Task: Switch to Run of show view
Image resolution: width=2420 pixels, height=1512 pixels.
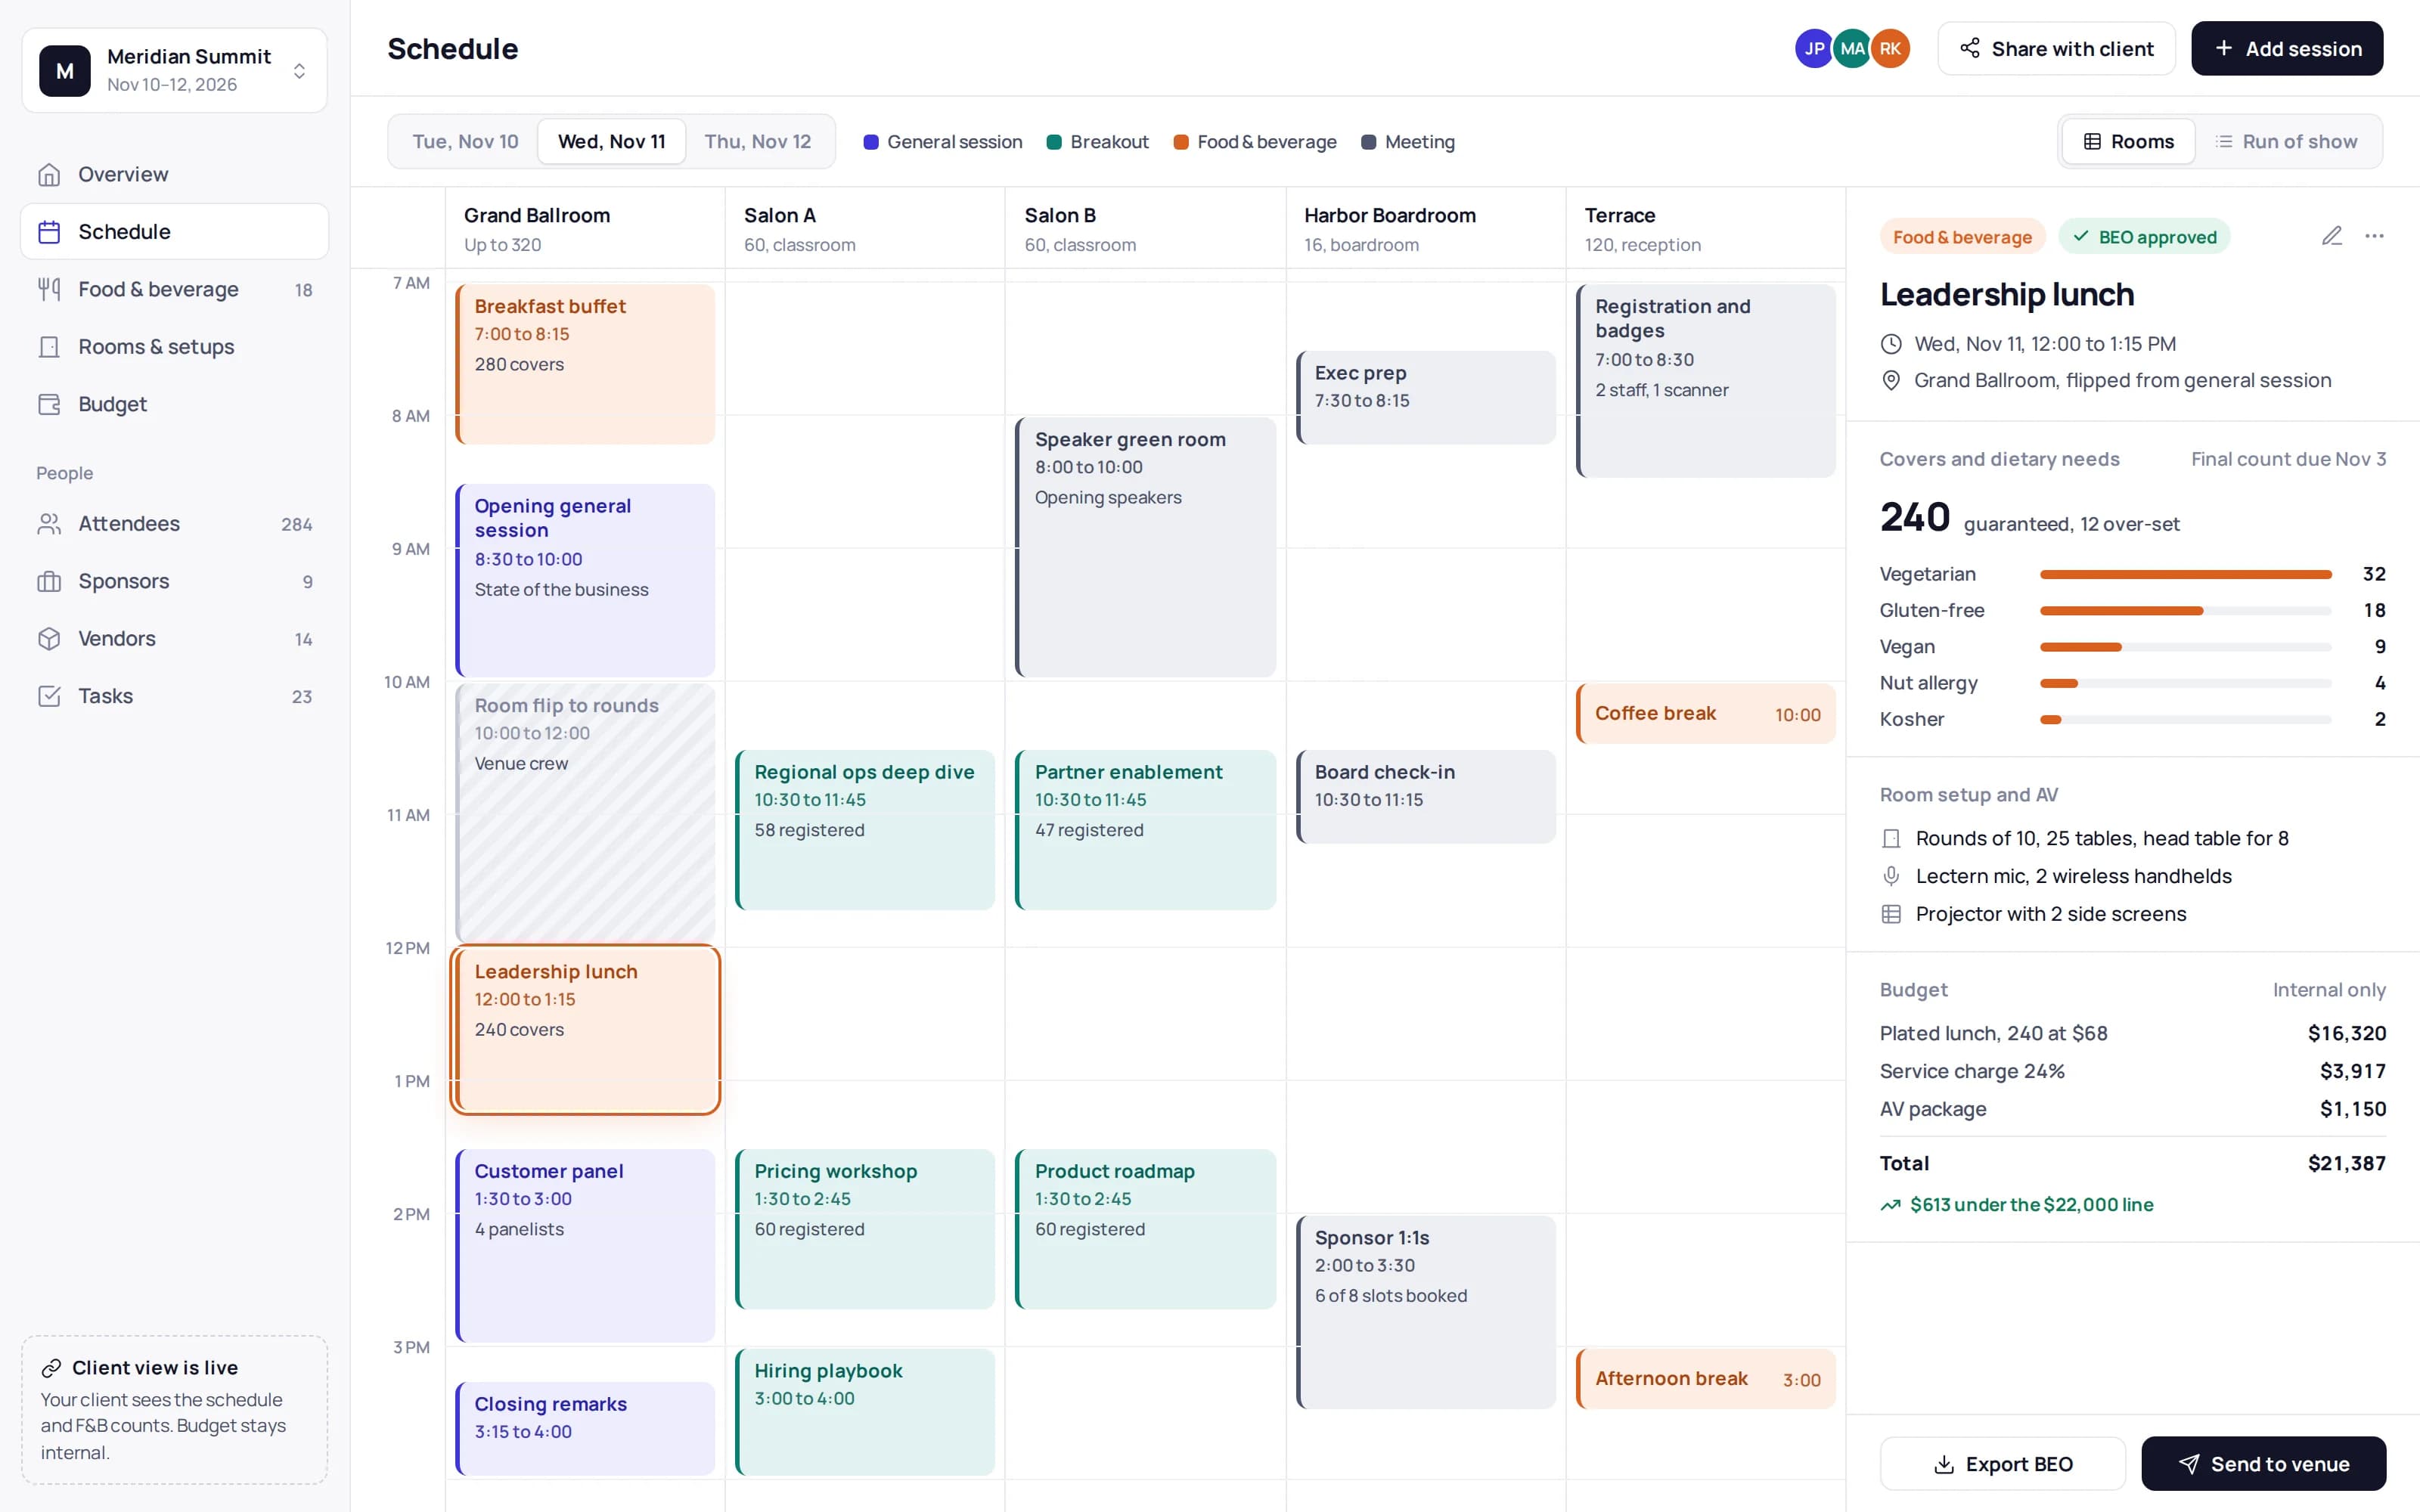Action: pyautogui.click(x=2286, y=141)
